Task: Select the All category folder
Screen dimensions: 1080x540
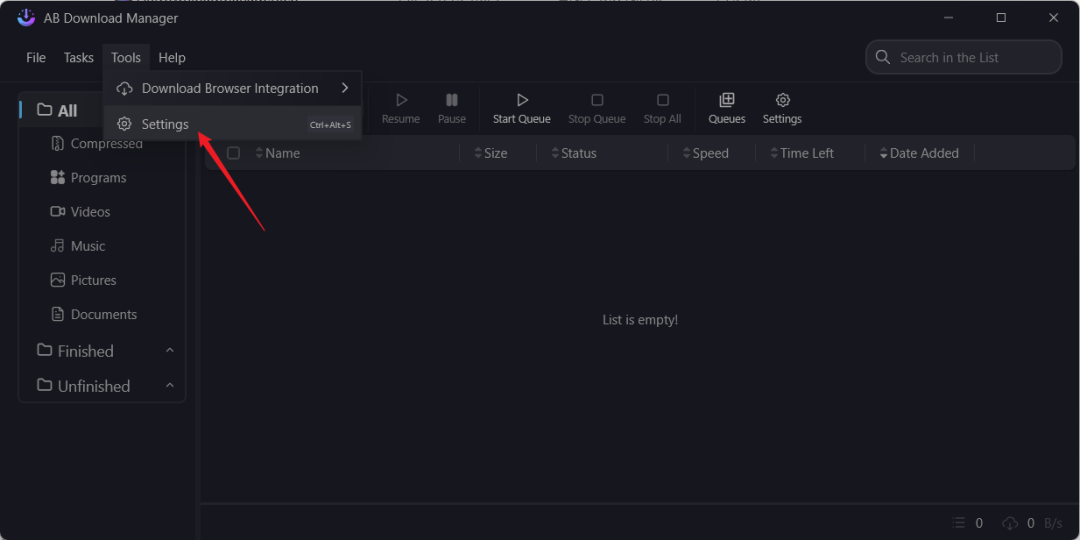Action: 62,110
